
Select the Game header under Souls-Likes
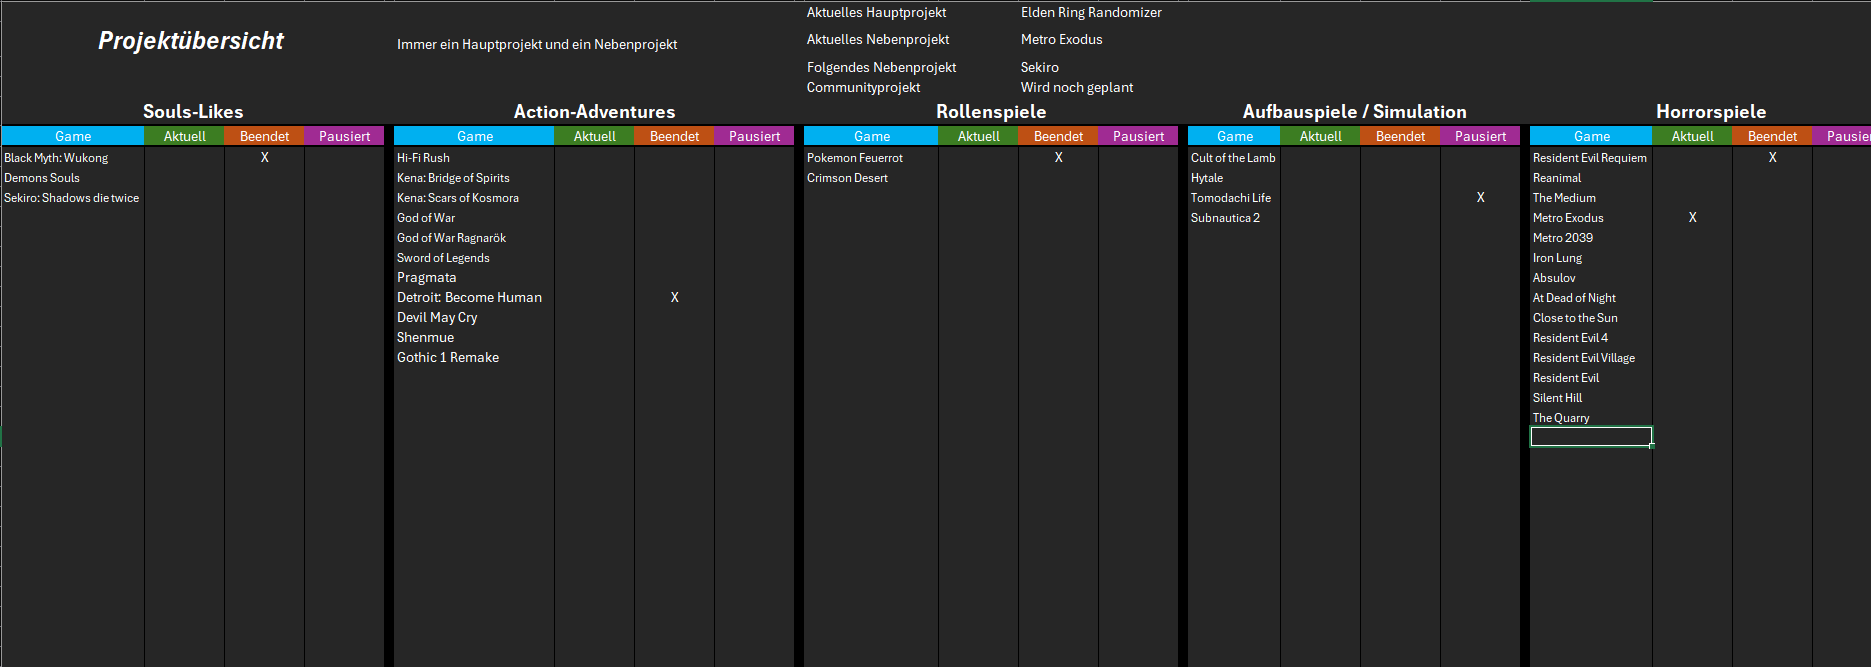pyautogui.click(x=73, y=136)
